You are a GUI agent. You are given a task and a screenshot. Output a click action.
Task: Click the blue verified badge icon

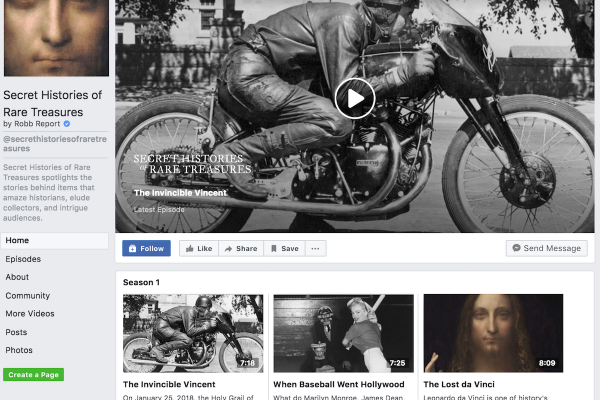67,124
